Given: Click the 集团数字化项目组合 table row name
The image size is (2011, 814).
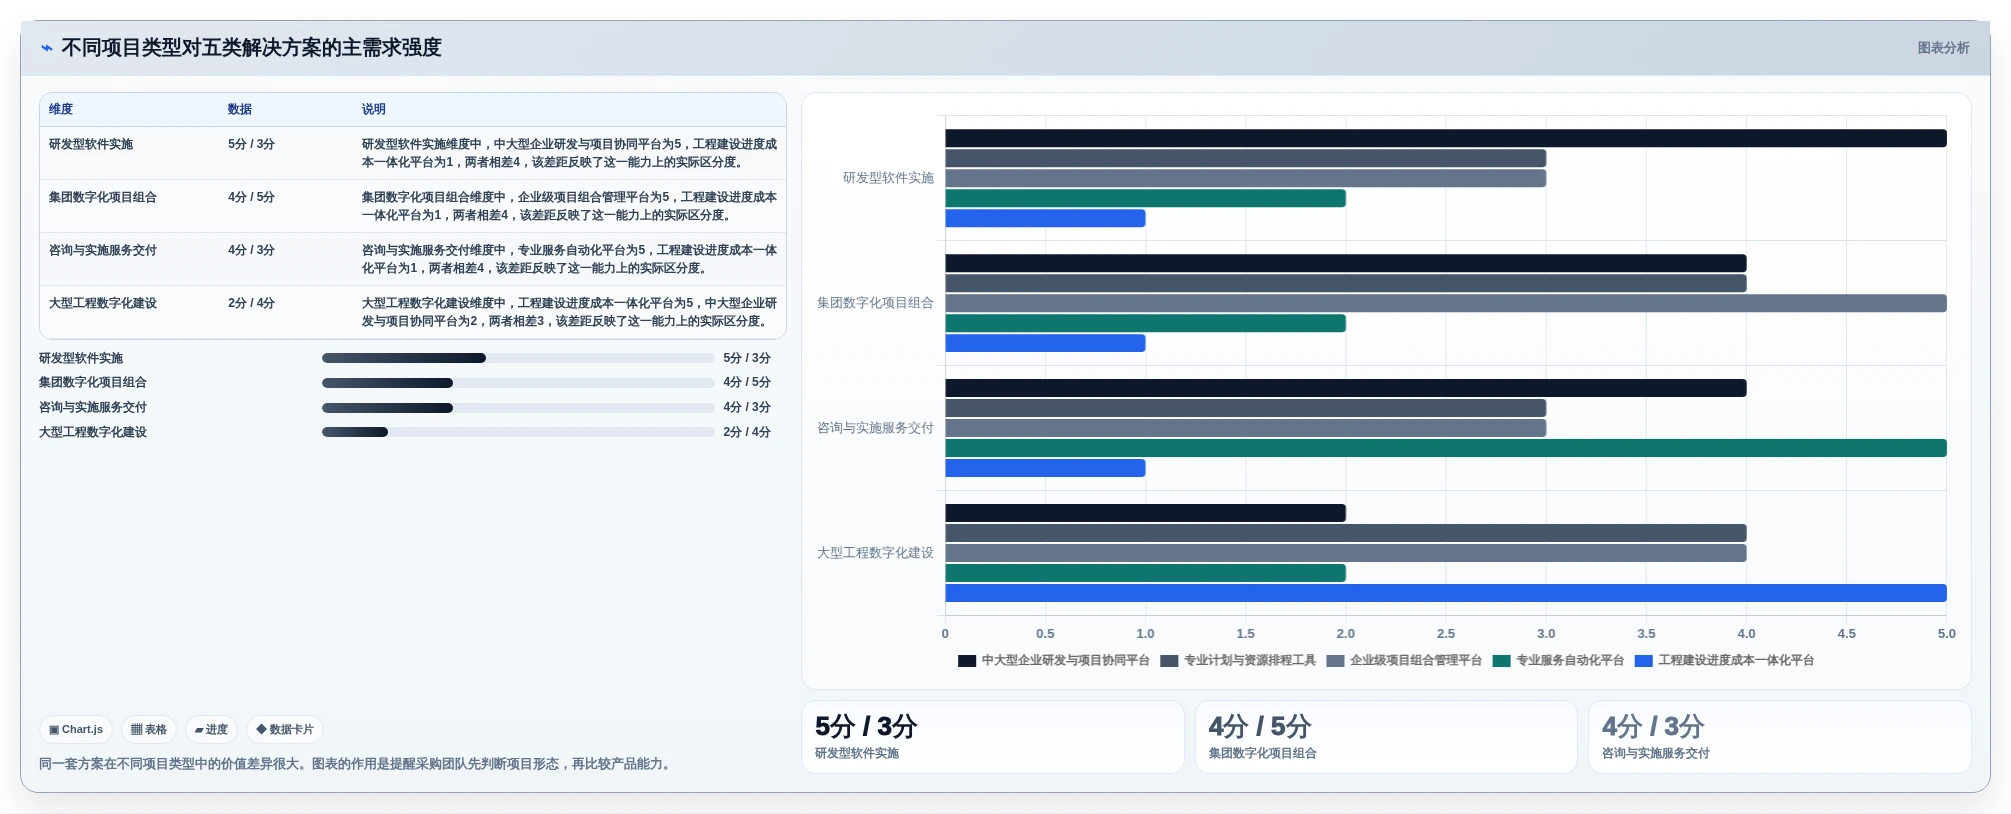Looking at the screenshot, I should tap(103, 197).
